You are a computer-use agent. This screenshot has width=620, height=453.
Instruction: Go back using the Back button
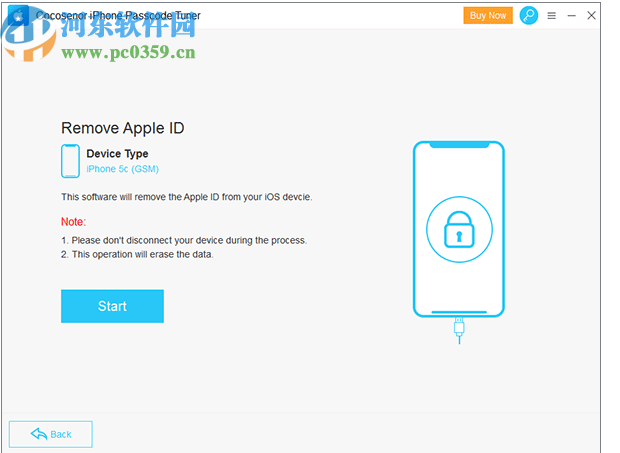point(51,434)
